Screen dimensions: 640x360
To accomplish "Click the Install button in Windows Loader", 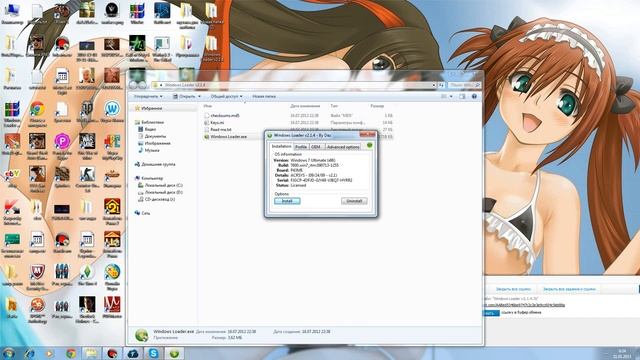I will 287,201.
